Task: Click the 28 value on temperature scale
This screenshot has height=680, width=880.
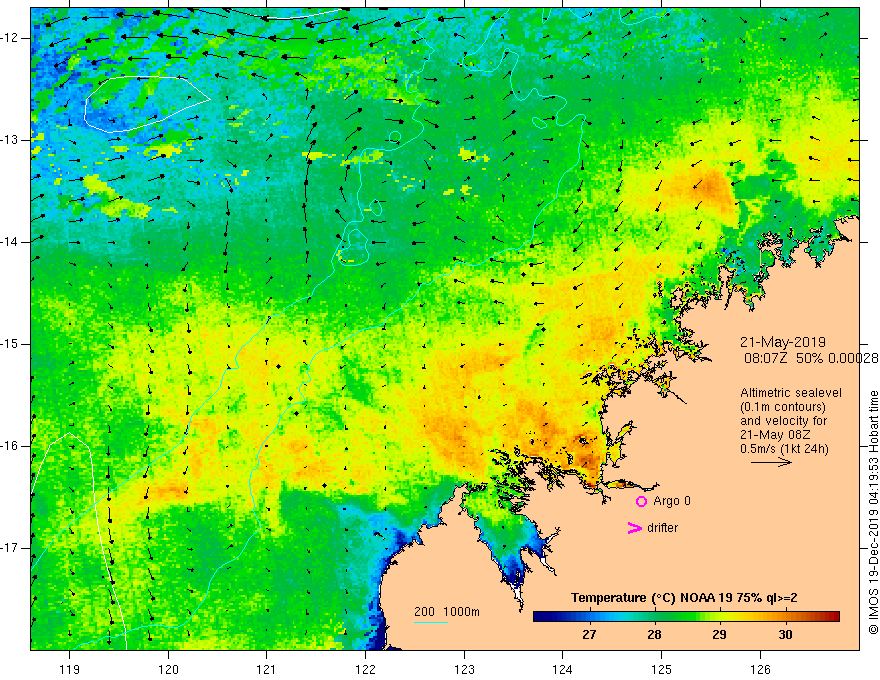Action: click(x=654, y=635)
